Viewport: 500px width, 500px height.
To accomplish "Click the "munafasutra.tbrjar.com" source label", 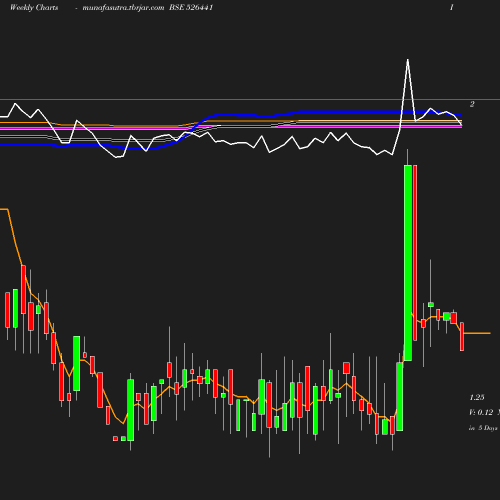I will coord(123,8).
